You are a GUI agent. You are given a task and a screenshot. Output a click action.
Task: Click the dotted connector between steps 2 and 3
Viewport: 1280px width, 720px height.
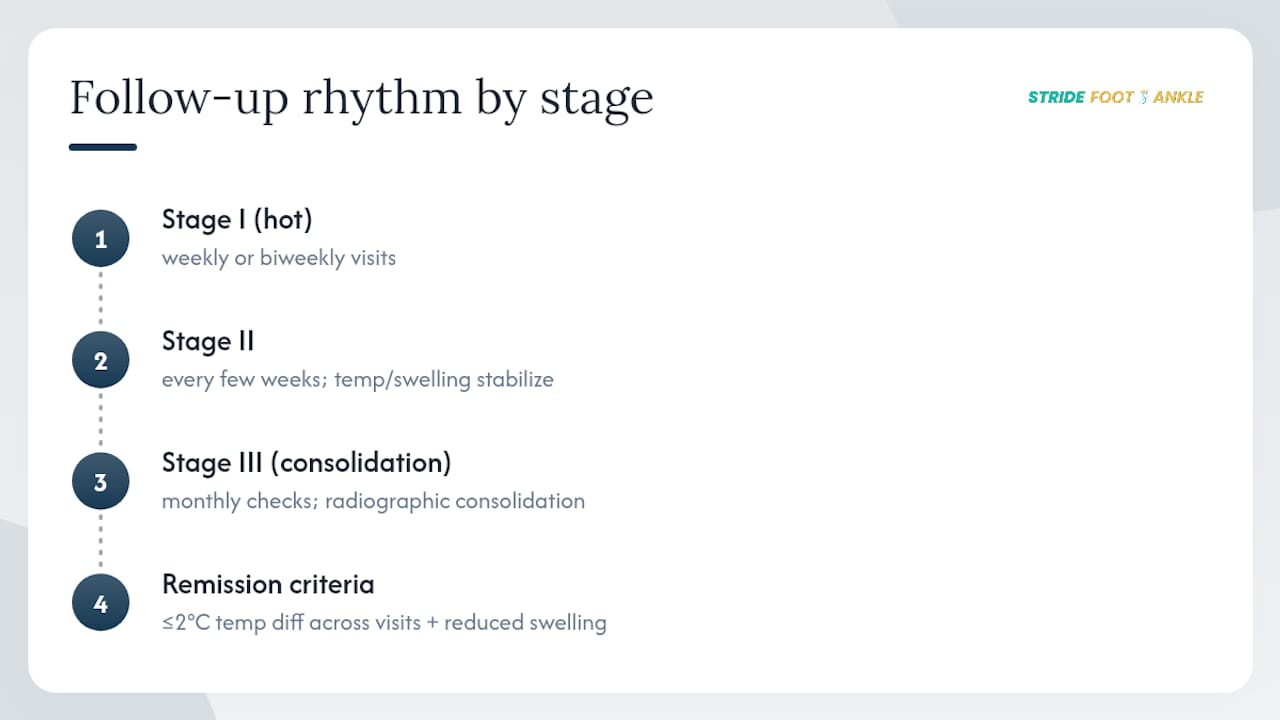[x=100, y=421]
